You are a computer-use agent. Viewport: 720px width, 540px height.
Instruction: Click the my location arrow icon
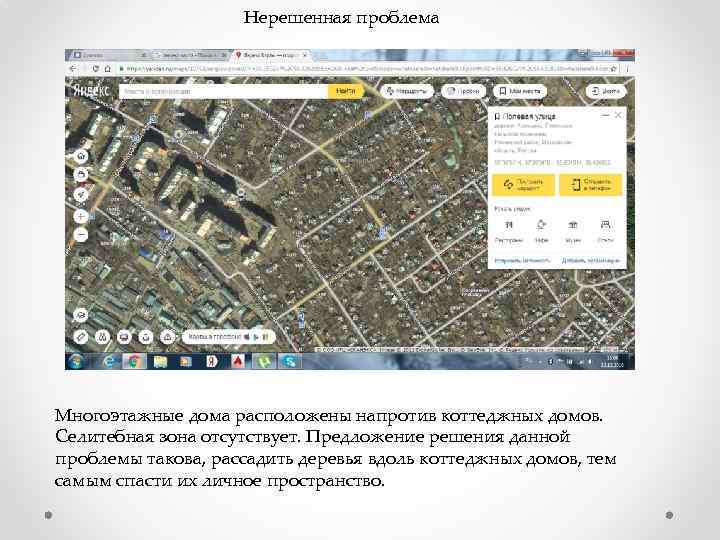pos(81,195)
